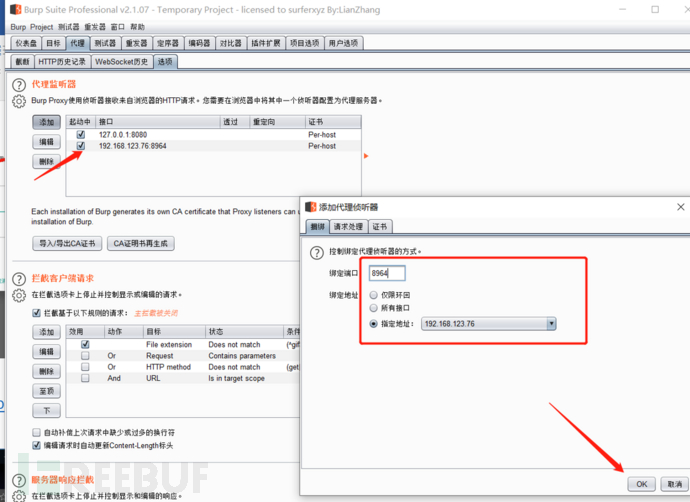Open the 请求处理 tab in the dialog

(348, 227)
